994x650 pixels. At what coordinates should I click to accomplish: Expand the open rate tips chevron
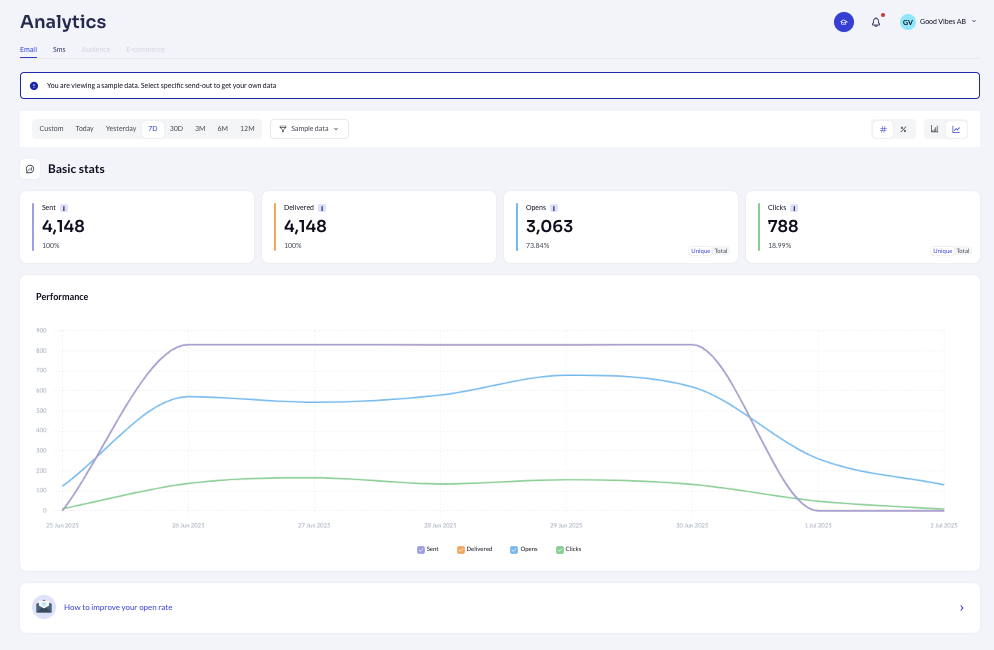click(961, 607)
